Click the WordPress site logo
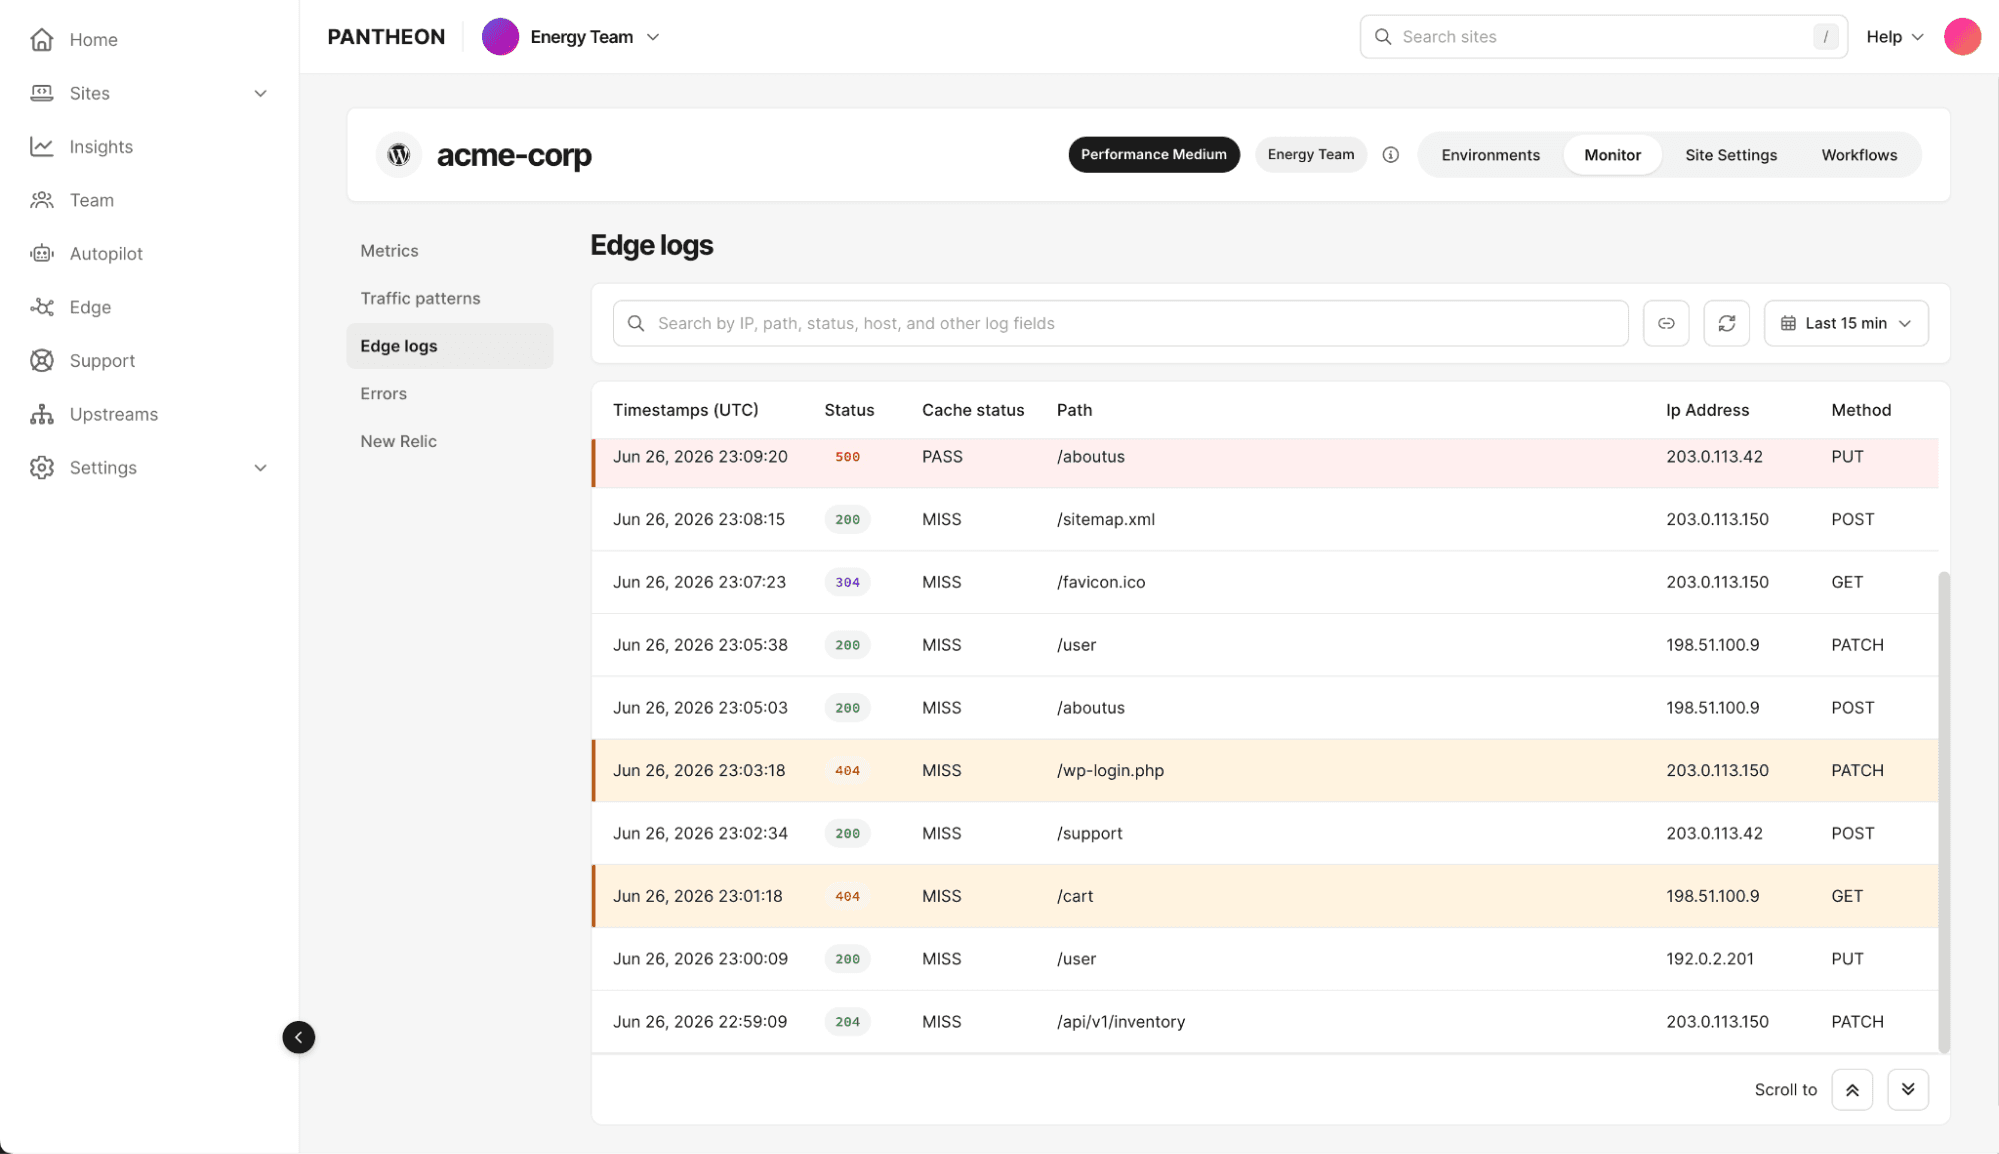Image resolution: width=1999 pixels, height=1154 pixels. click(x=399, y=155)
